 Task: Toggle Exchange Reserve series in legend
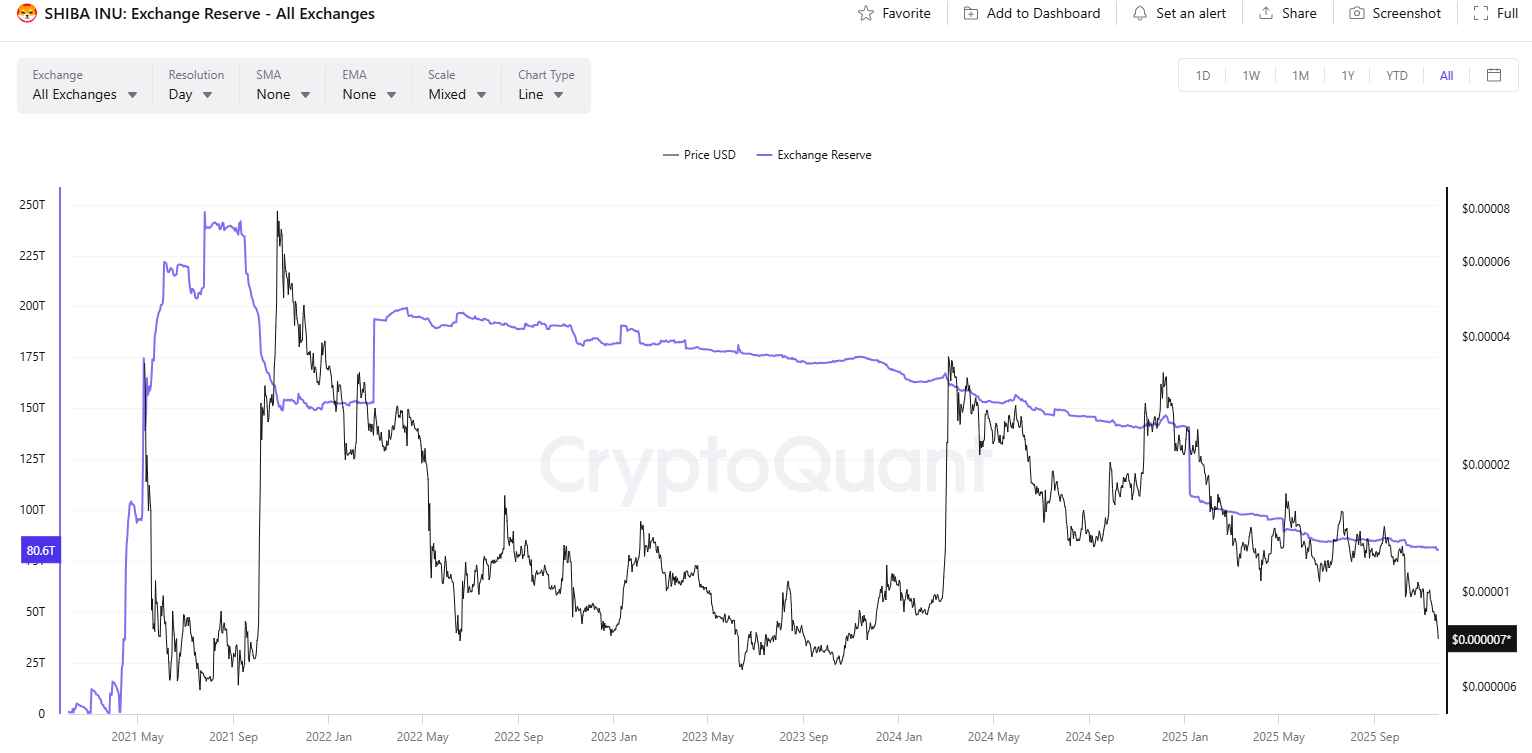click(814, 155)
